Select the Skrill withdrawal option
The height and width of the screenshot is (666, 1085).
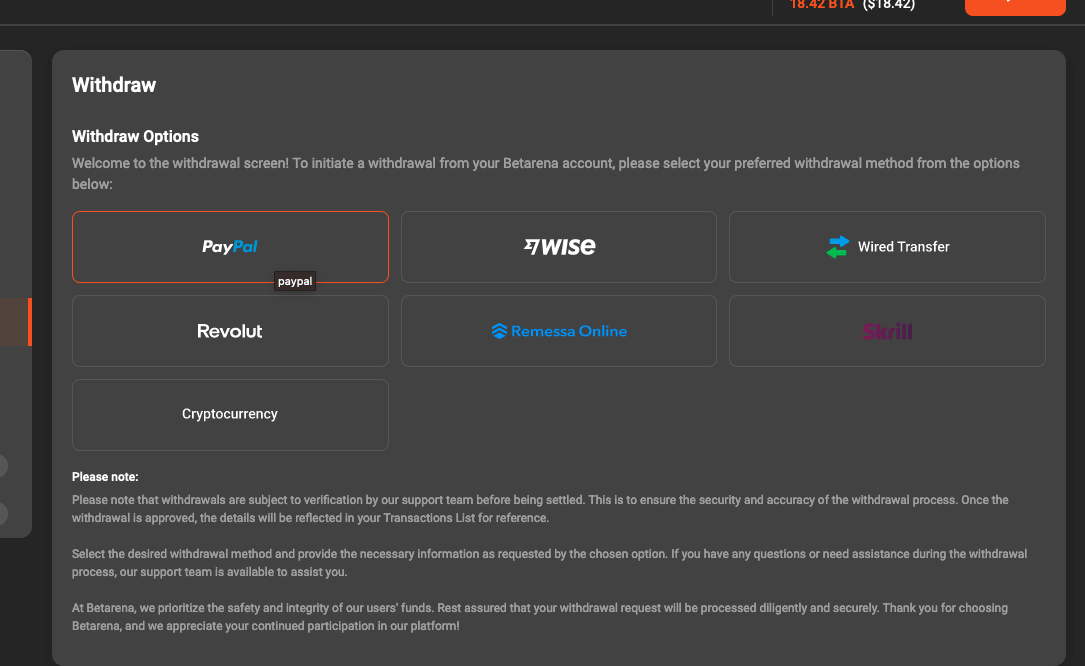coord(886,331)
